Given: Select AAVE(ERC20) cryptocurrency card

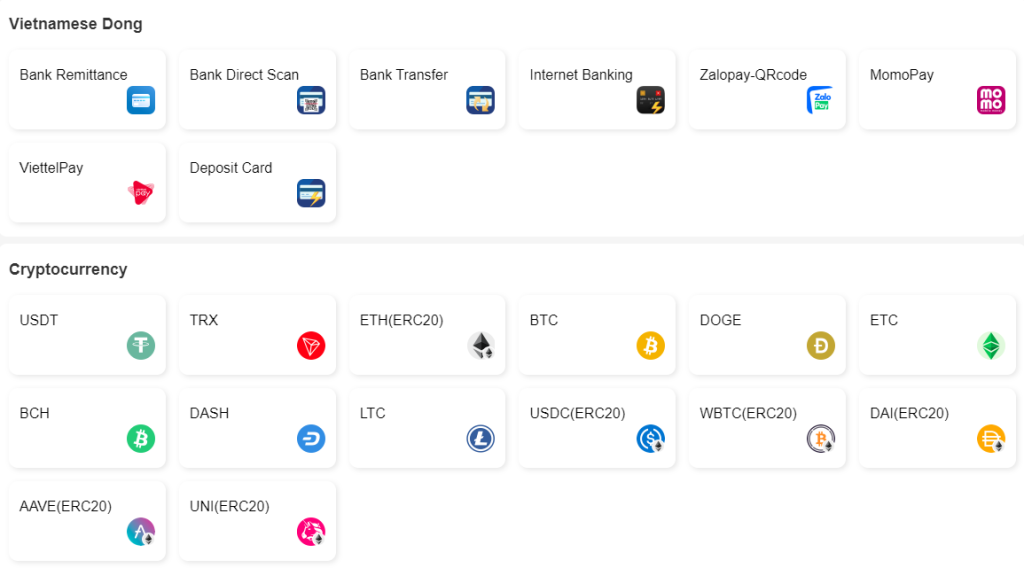Looking at the screenshot, I should 87,521.
